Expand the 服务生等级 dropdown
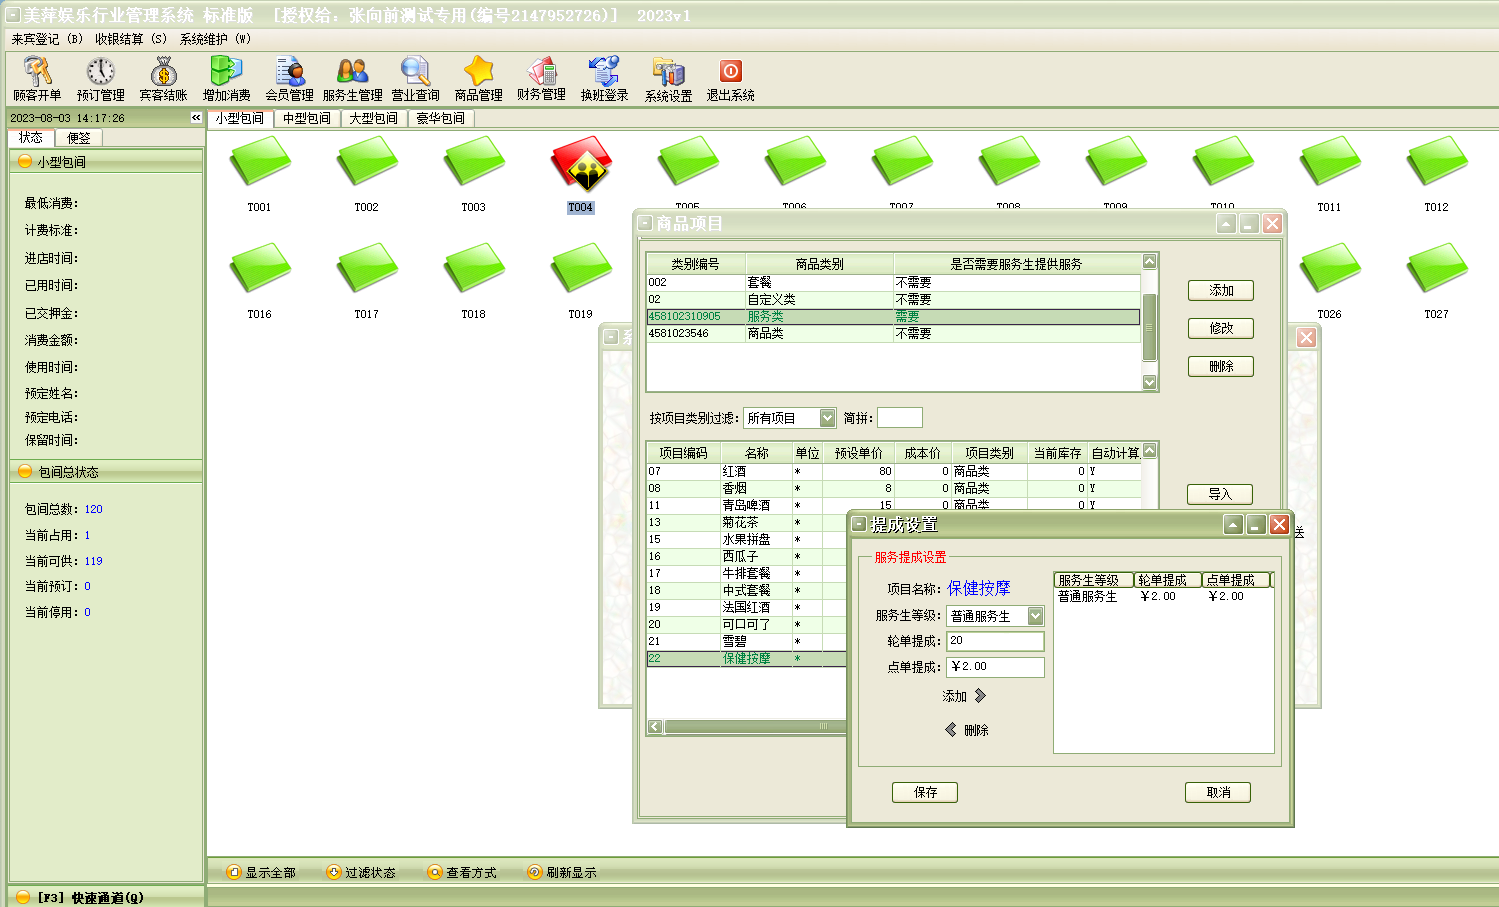 click(1035, 616)
